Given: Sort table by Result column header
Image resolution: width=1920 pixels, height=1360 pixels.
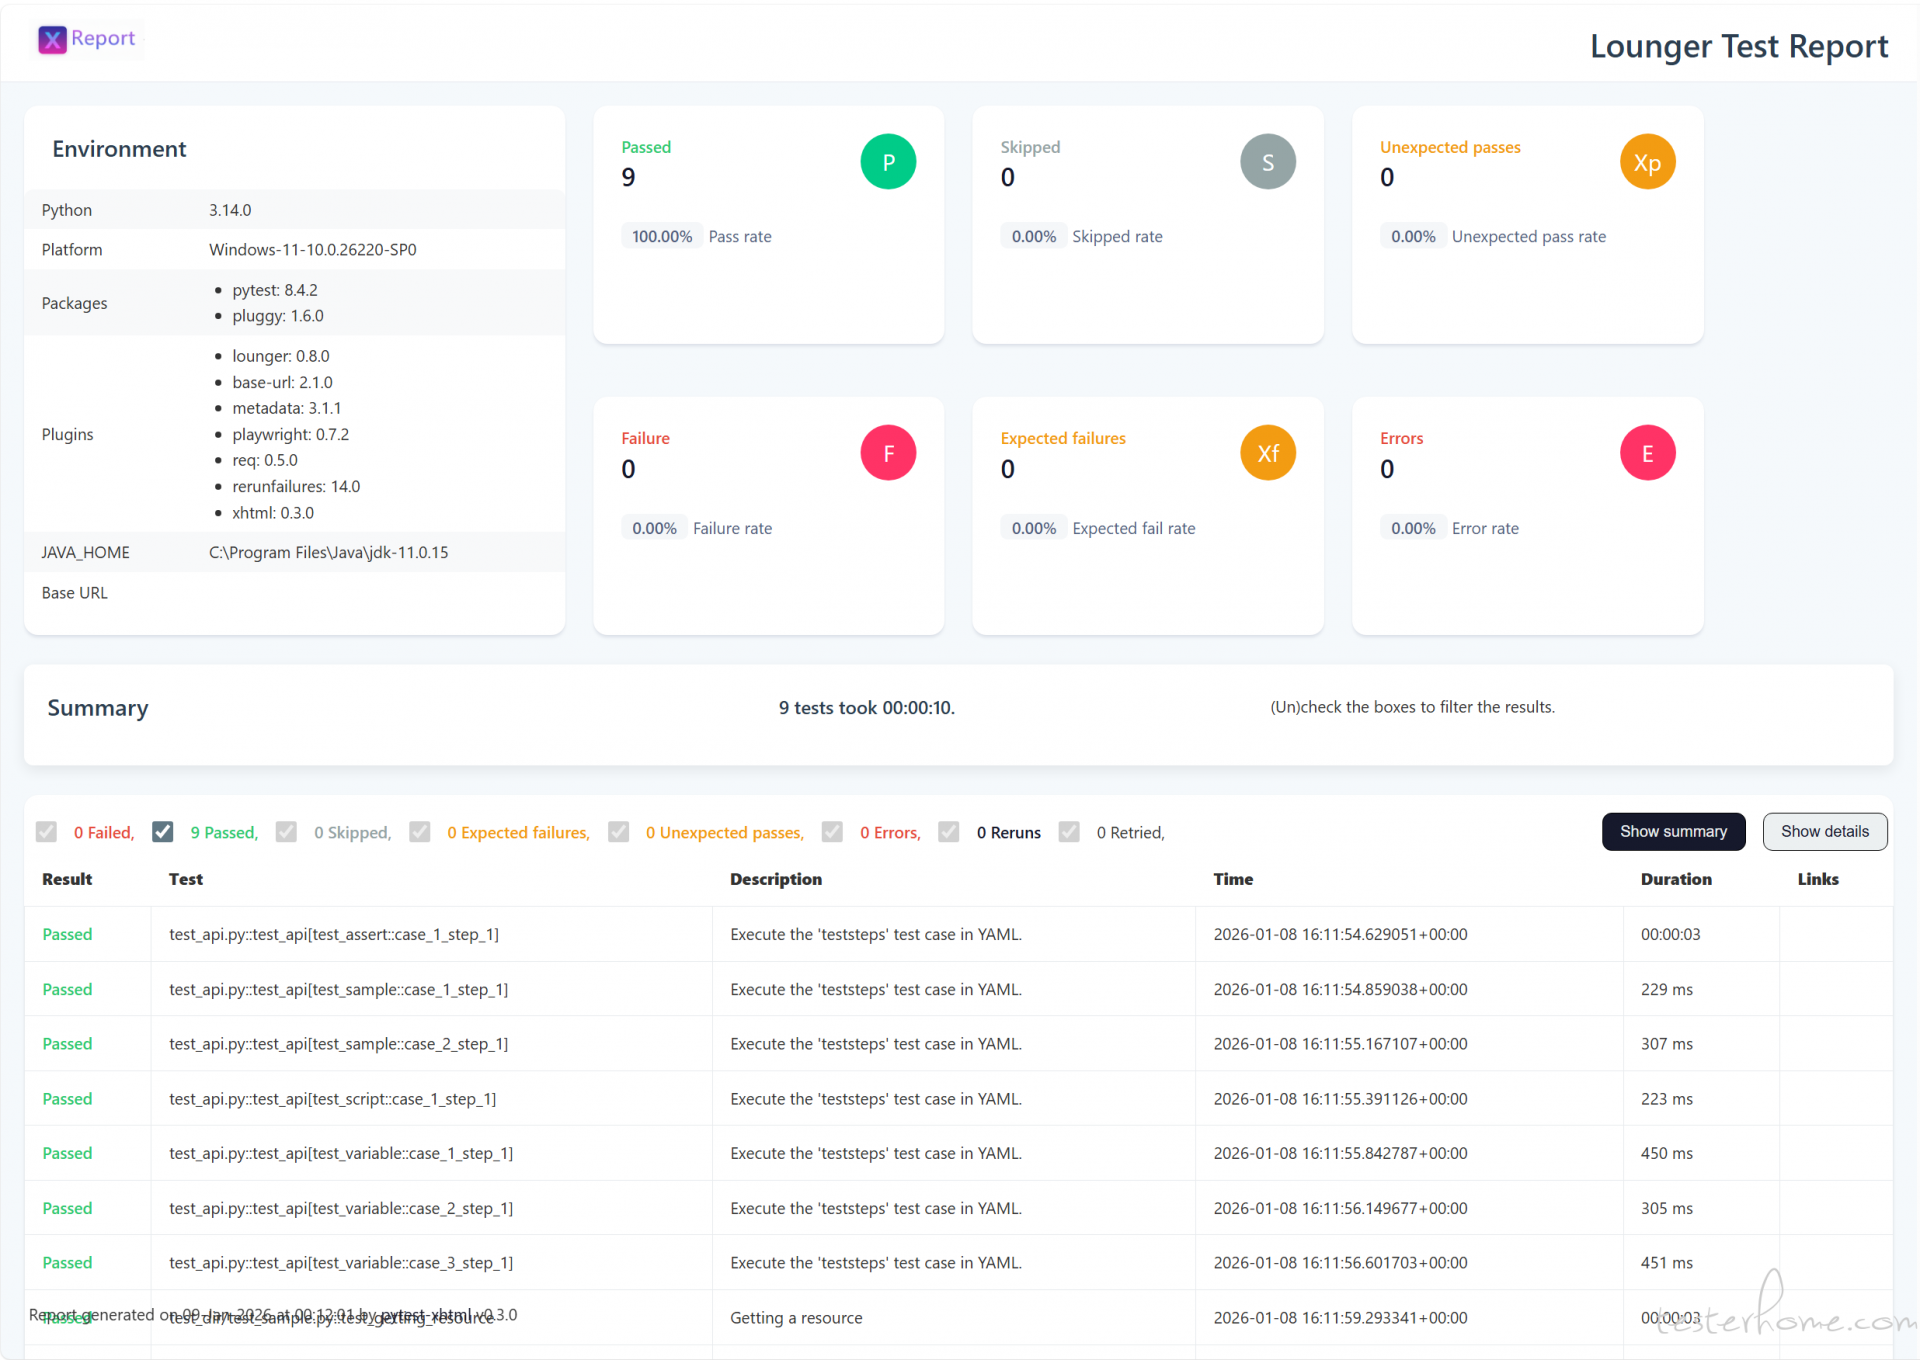Looking at the screenshot, I should pyautogui.click(x=67, y=879).
